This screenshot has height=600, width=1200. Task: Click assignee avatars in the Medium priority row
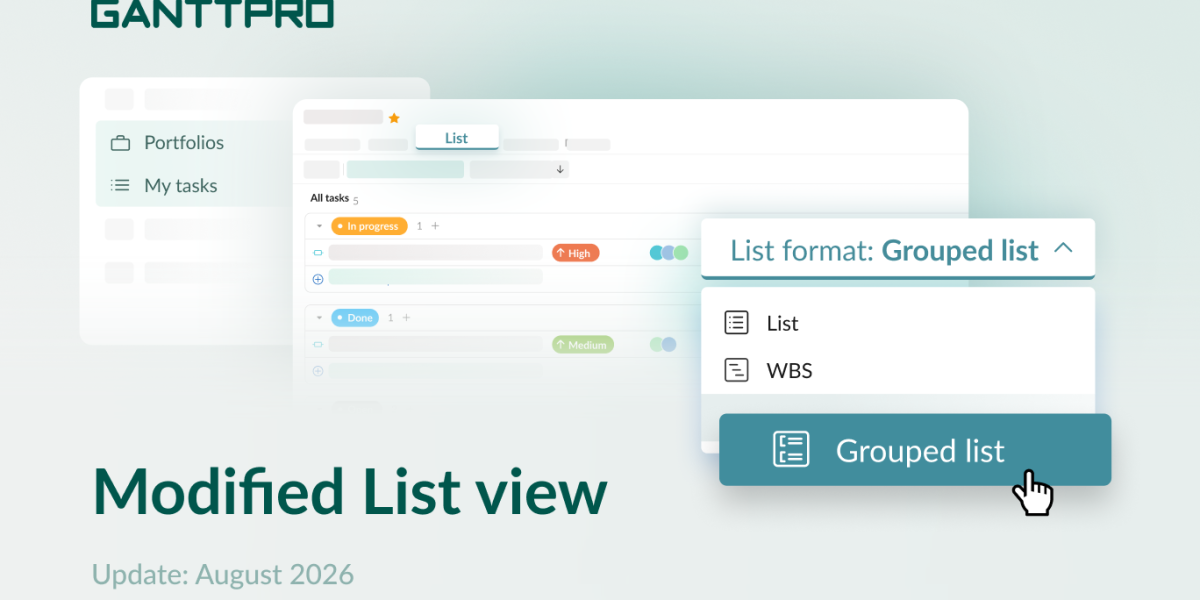pos(663,344)
